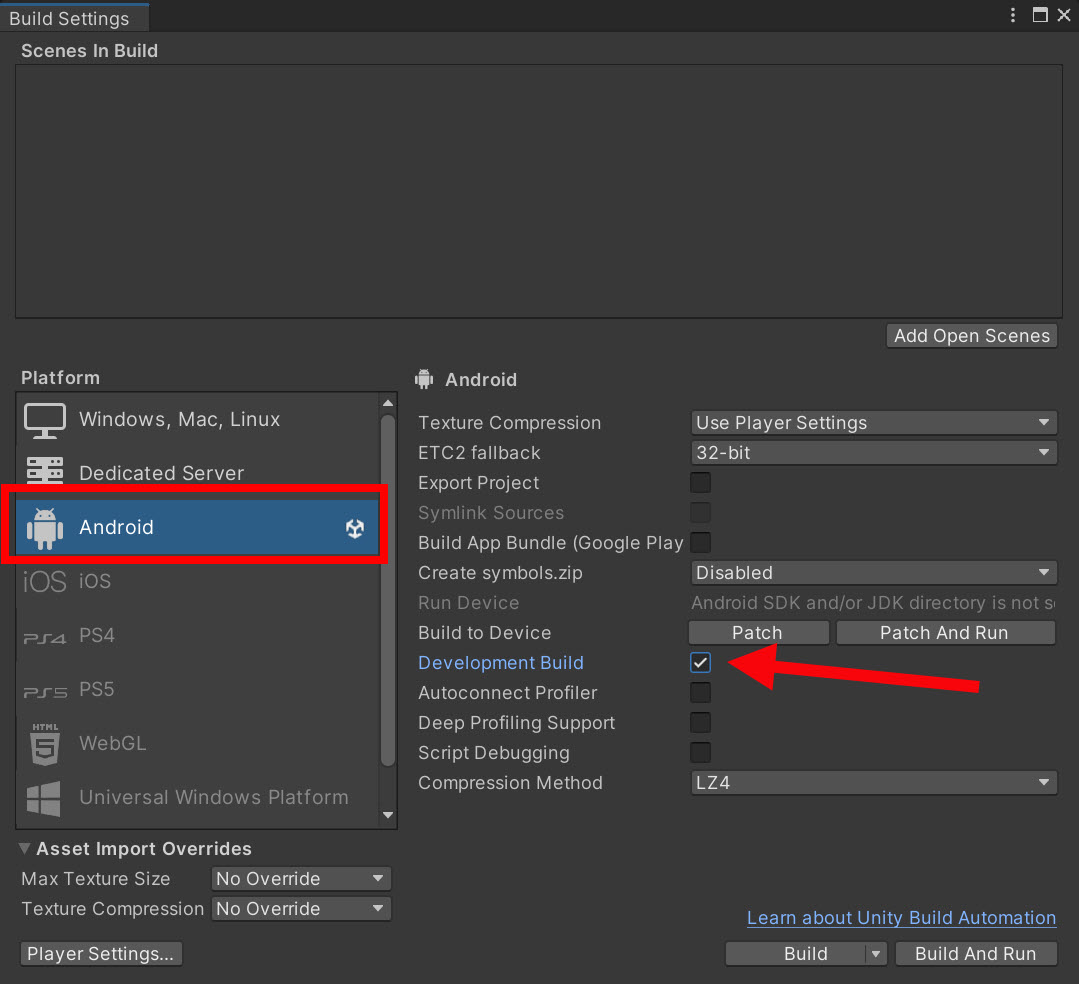The height and width of the screenshot is (984, 1079).
Task: Enable Build App Bundle (Google Play) checkbox
Action: [x=701, y=542]
